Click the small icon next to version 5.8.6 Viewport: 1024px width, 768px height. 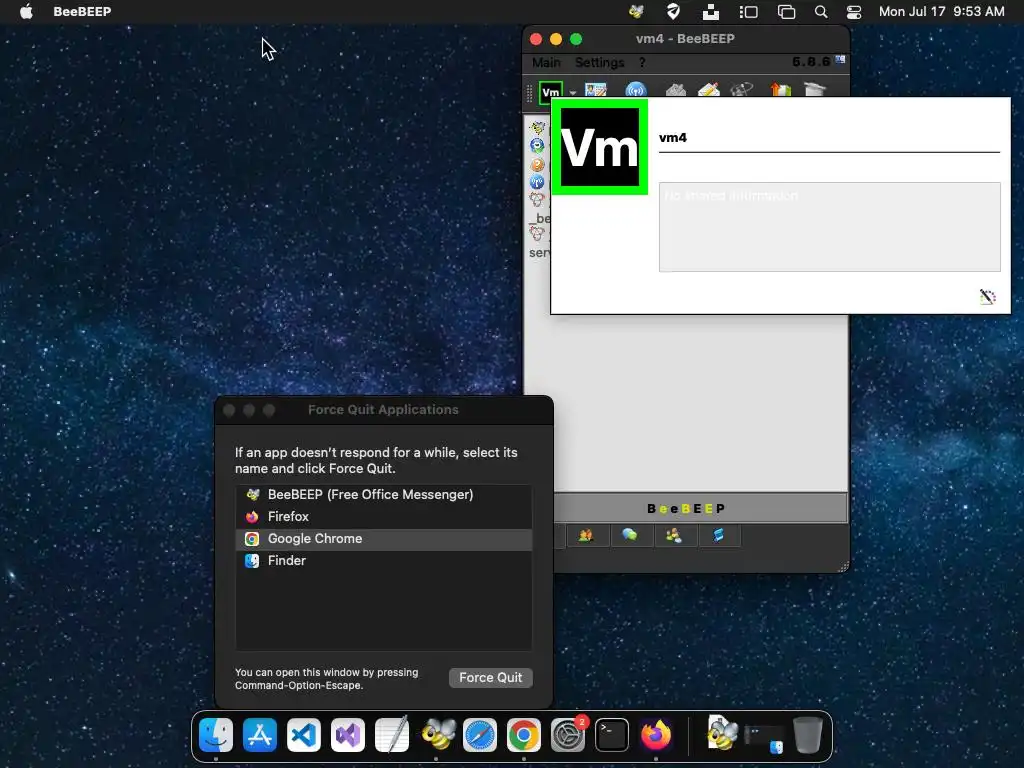click(840, 60)
